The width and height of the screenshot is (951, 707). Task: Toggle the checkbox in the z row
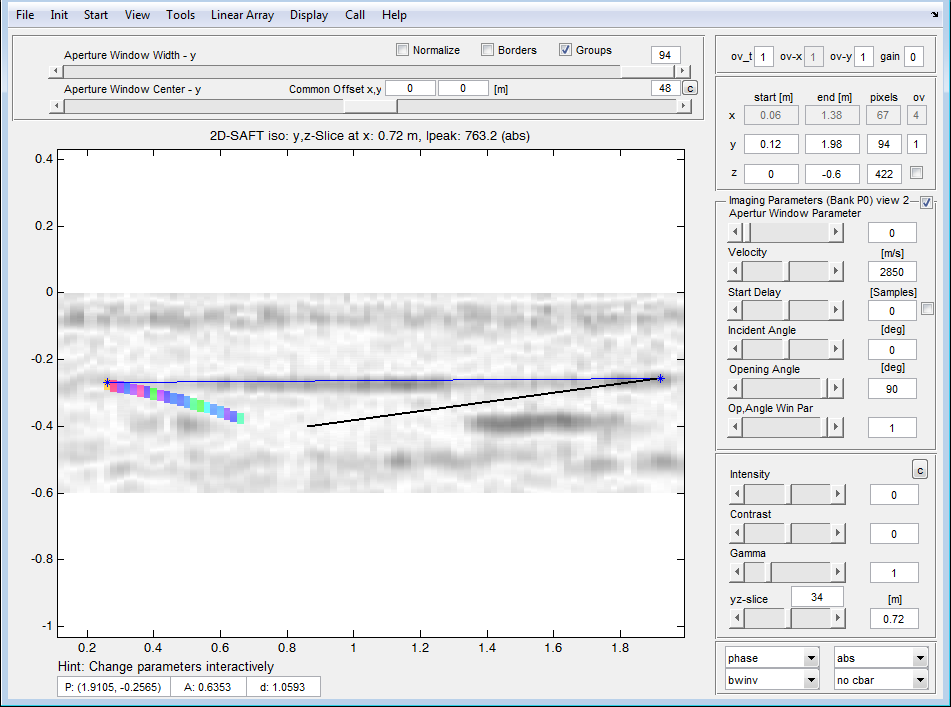point(916,173)
